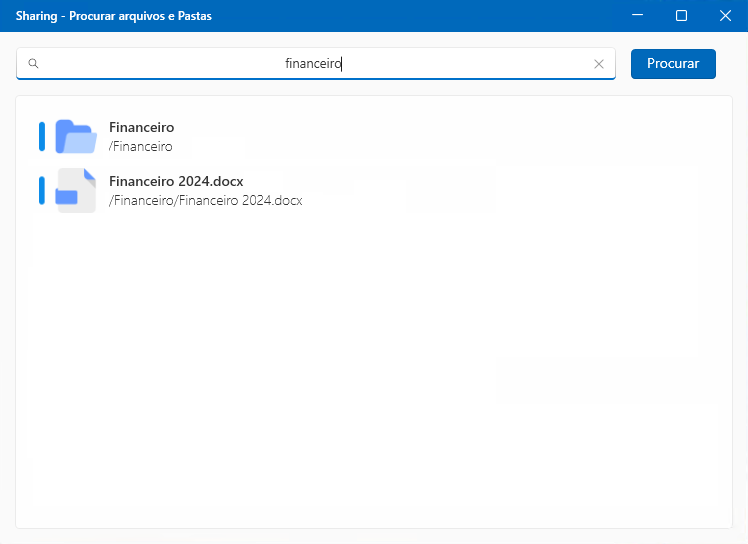
Task: Click the /Financeiro path text
Action: (141, 146)
